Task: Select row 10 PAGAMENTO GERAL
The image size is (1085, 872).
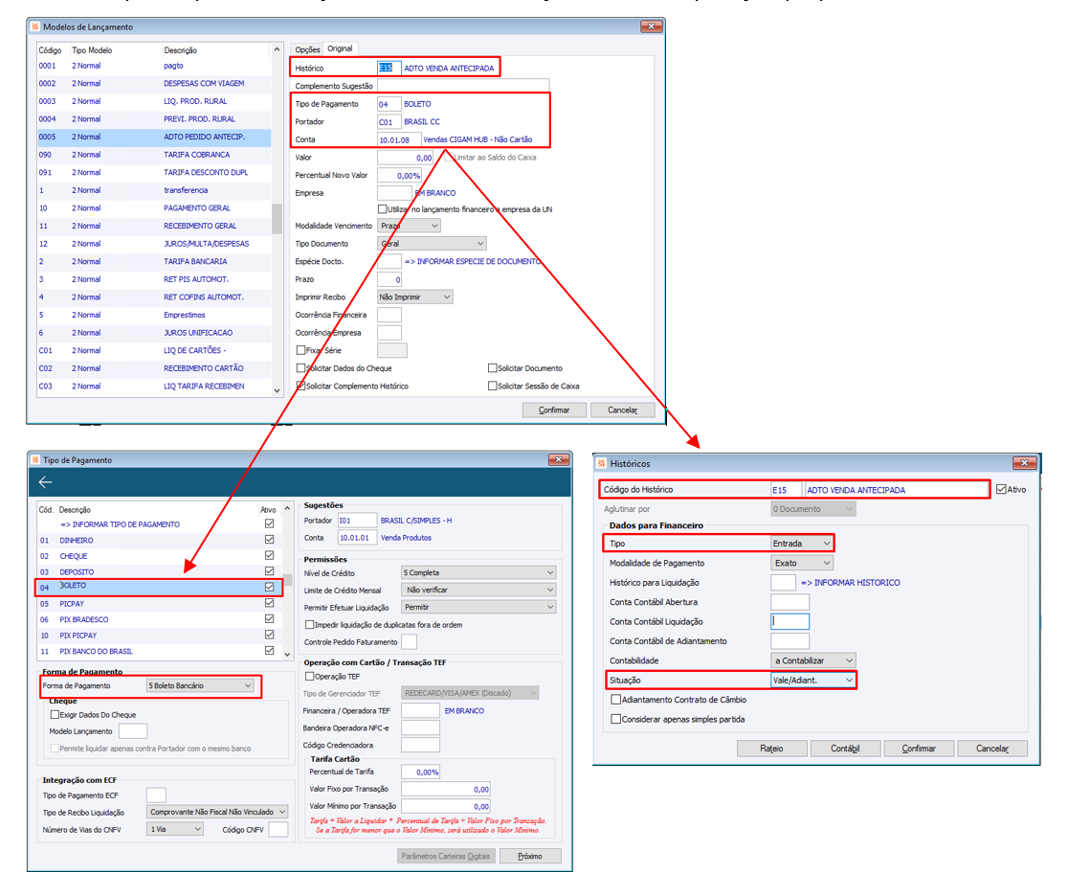Action: tap(154, 208)
